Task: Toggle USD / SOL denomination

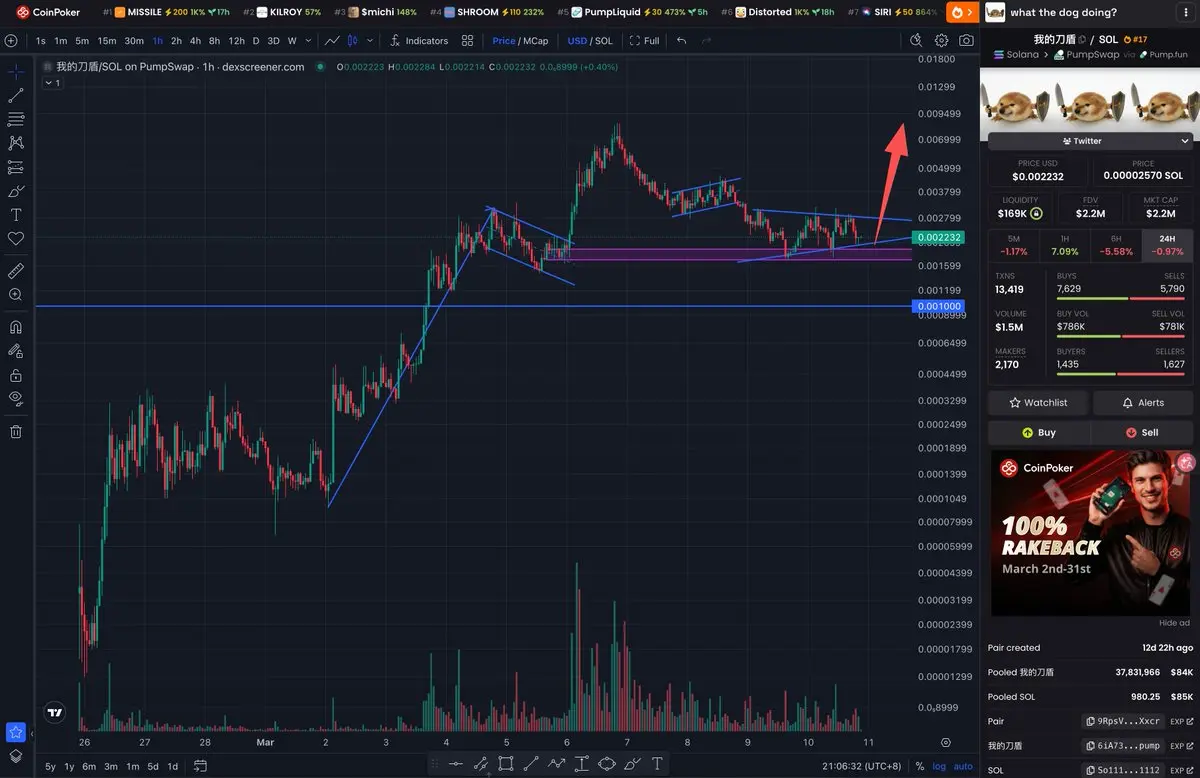Action: pos(589,41)
